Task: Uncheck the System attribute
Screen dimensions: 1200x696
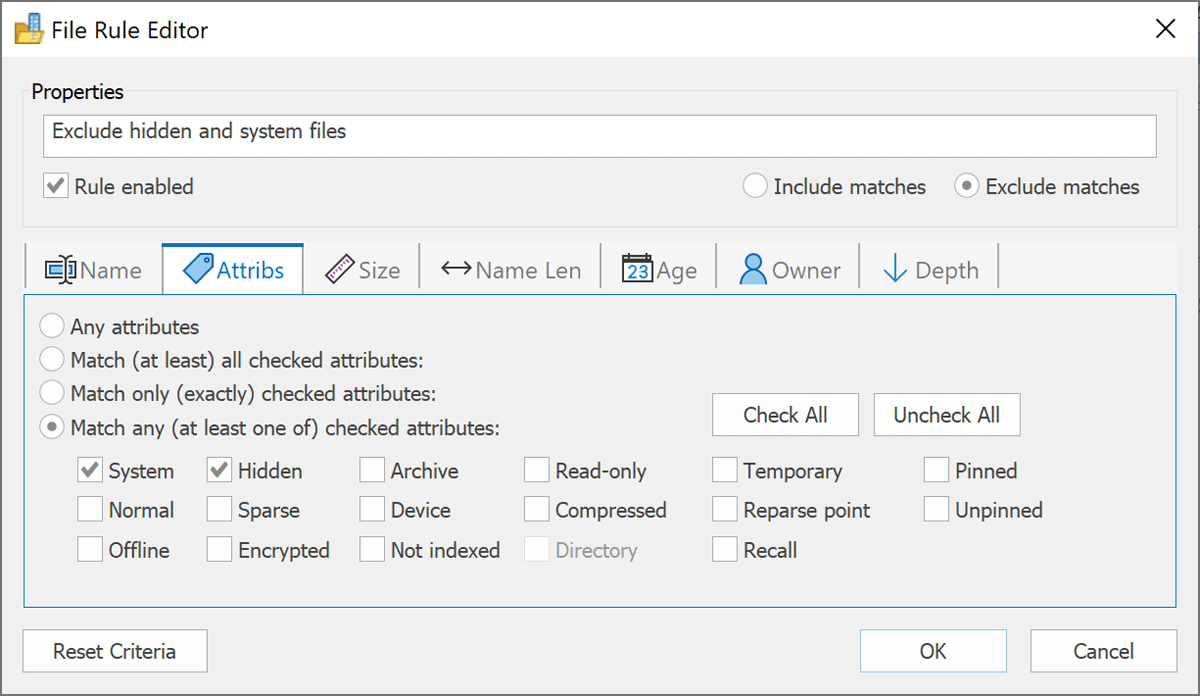Action: coord(89,470)
